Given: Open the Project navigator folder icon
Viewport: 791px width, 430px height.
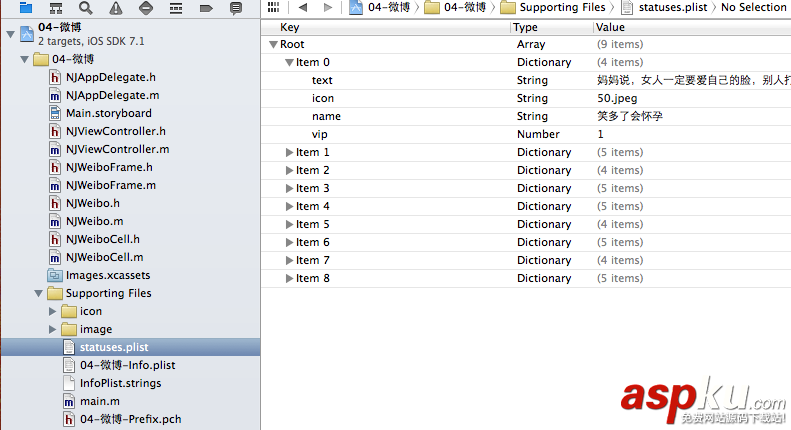Looking at the screenshot, I should (26, 8).
